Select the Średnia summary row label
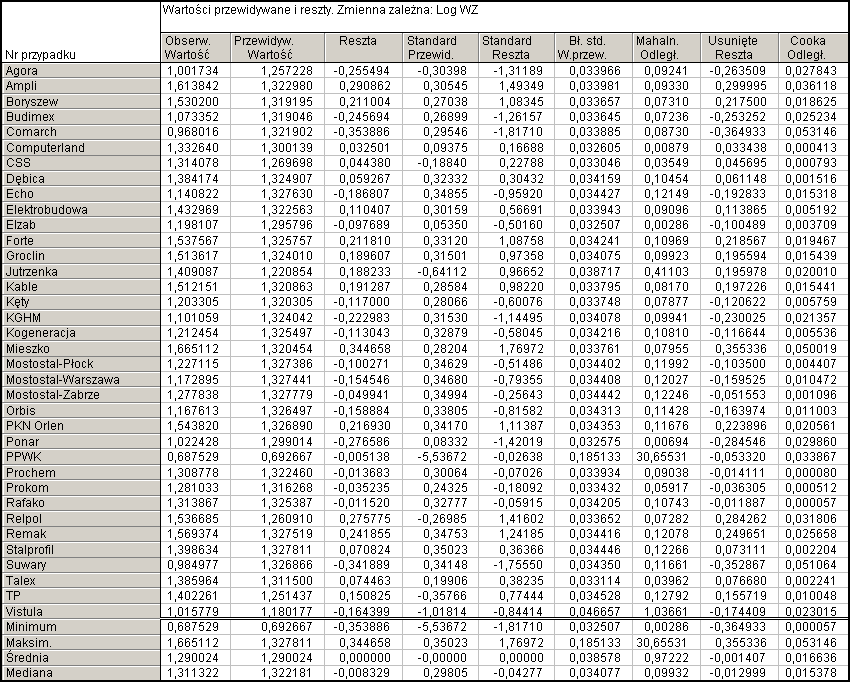Screen dimensions: 850x682 coord(81,658)
